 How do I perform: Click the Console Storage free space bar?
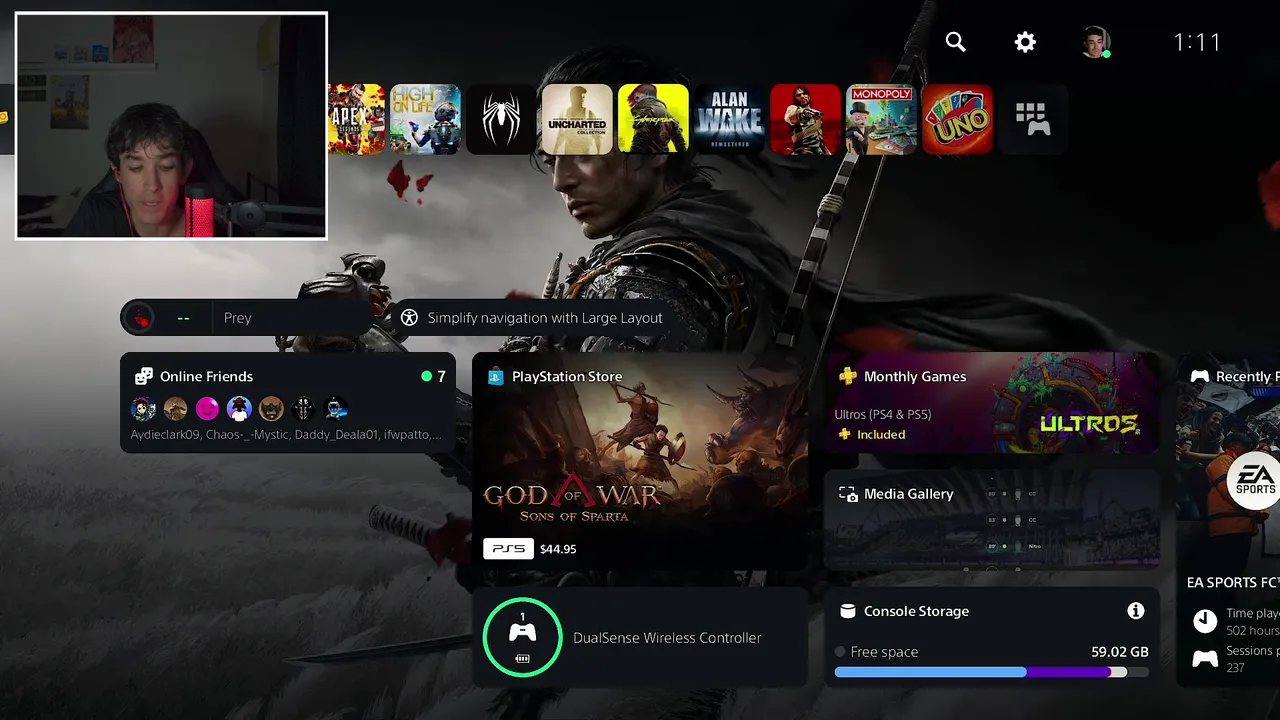(991, 672)
